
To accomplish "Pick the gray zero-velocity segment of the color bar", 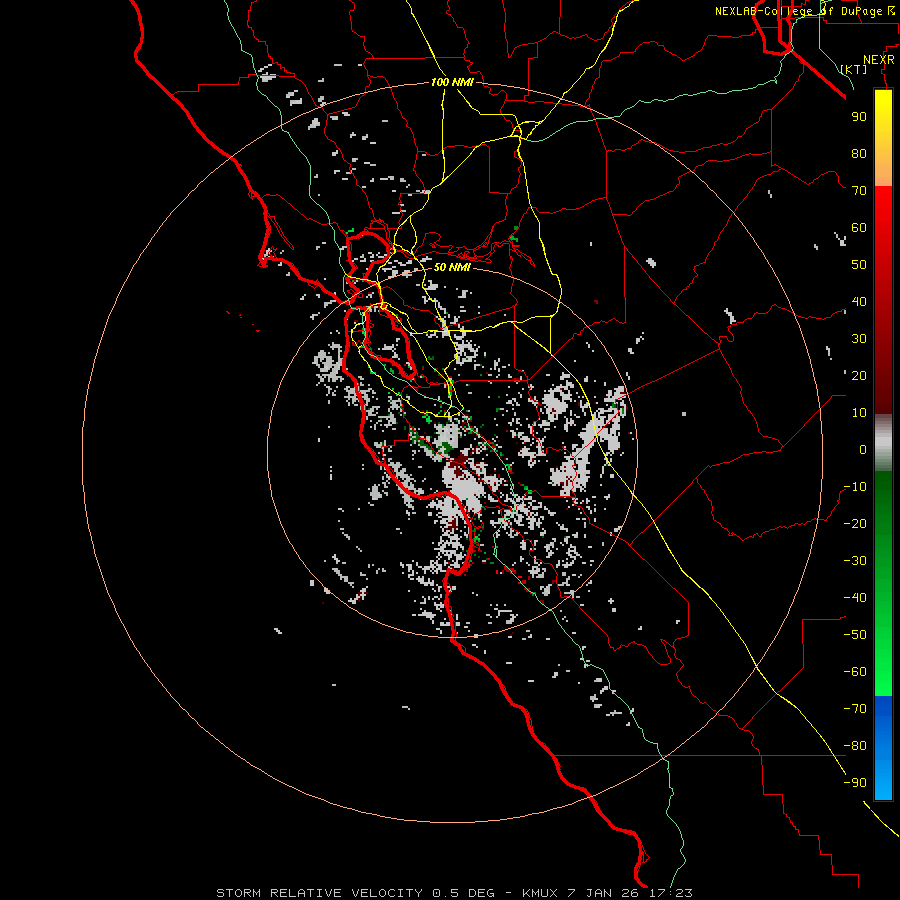I will [883, 443].
